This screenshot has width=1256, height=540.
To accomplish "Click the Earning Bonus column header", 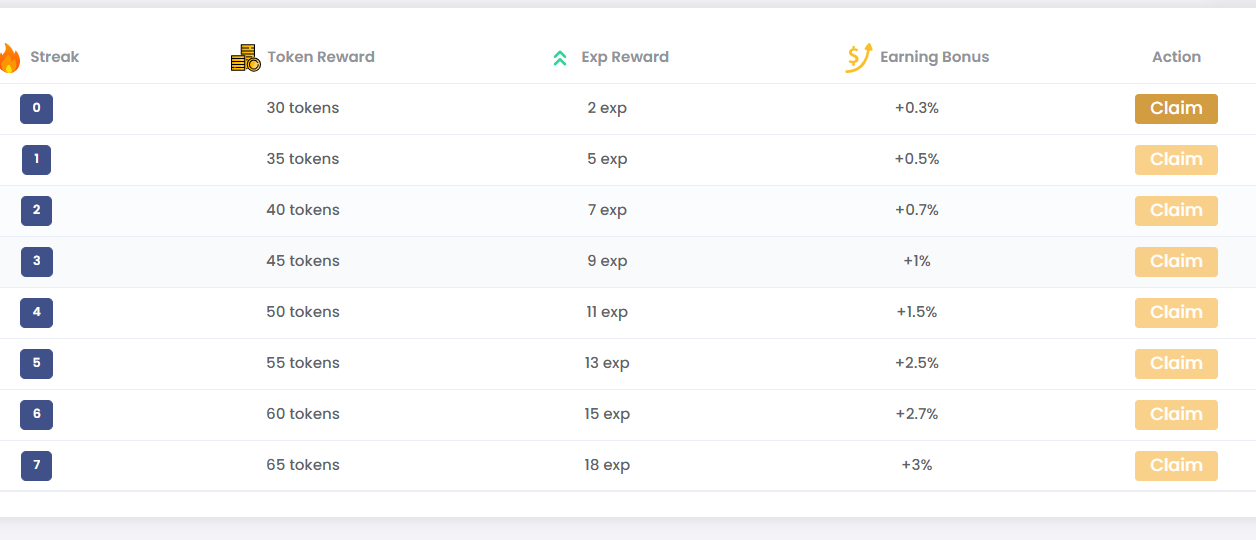I will click(934, 57).
